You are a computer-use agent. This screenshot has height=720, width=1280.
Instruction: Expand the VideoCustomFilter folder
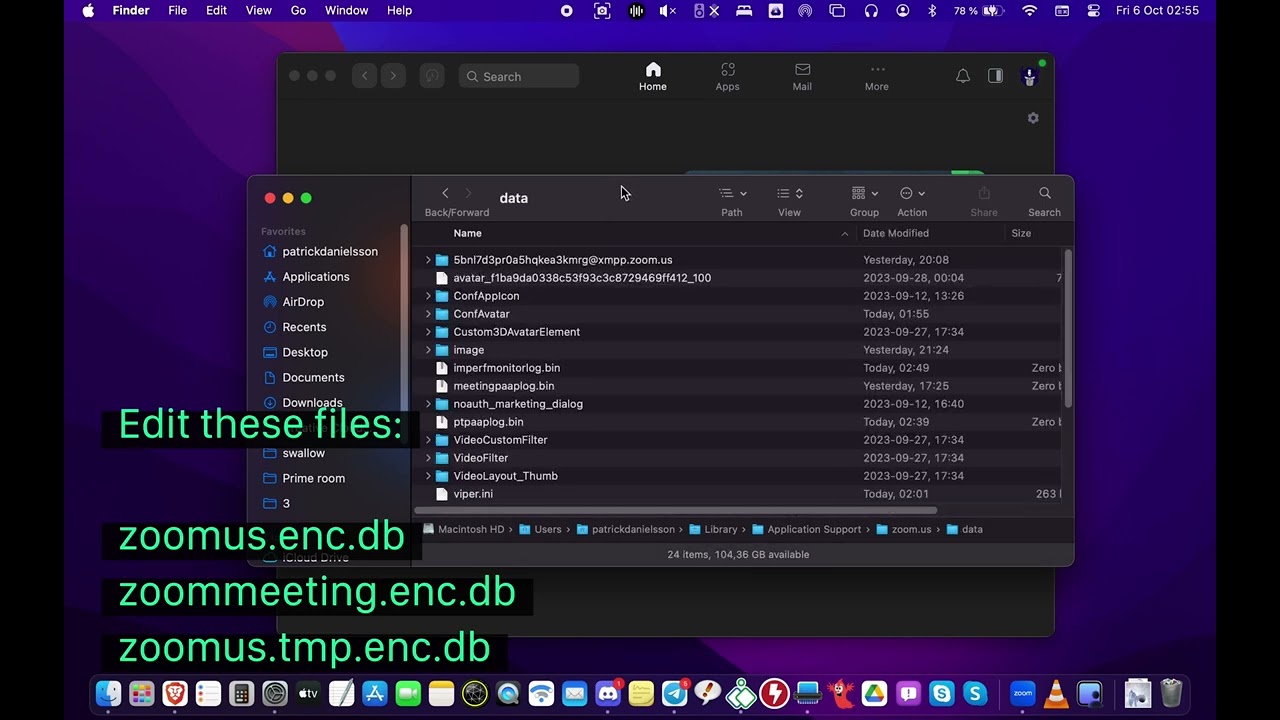click(x=428, y=440)
